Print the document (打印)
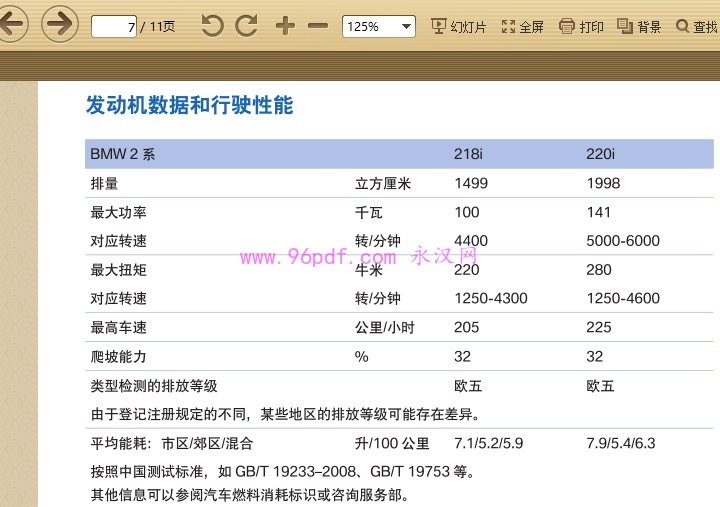Image resolution: width=720 pixels, height=507 pixels. (581, 27)
